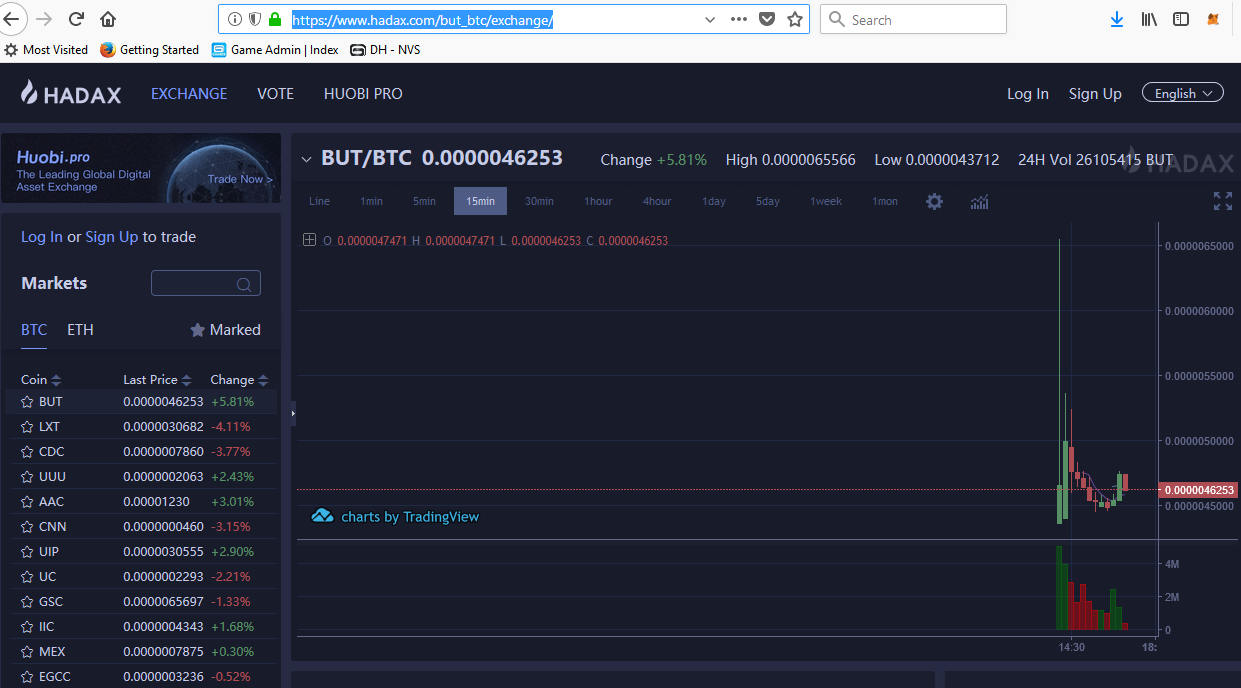Collapse the markets side panel handle
The height and width of the screenshot is (688, 1241).
tap(293, 413)
